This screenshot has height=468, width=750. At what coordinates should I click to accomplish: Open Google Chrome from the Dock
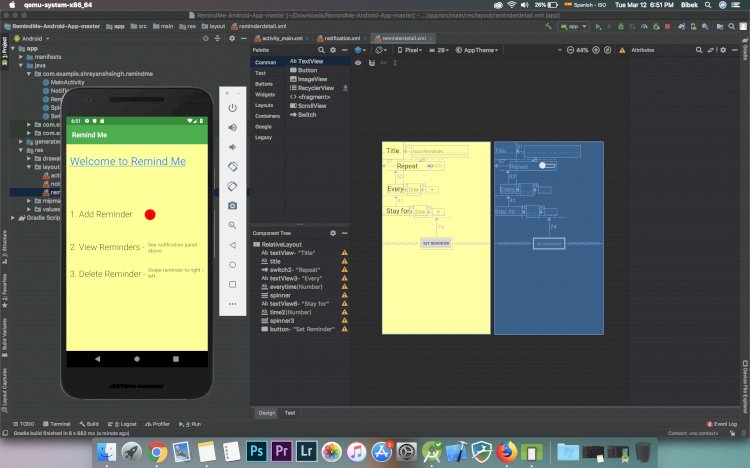156,452
